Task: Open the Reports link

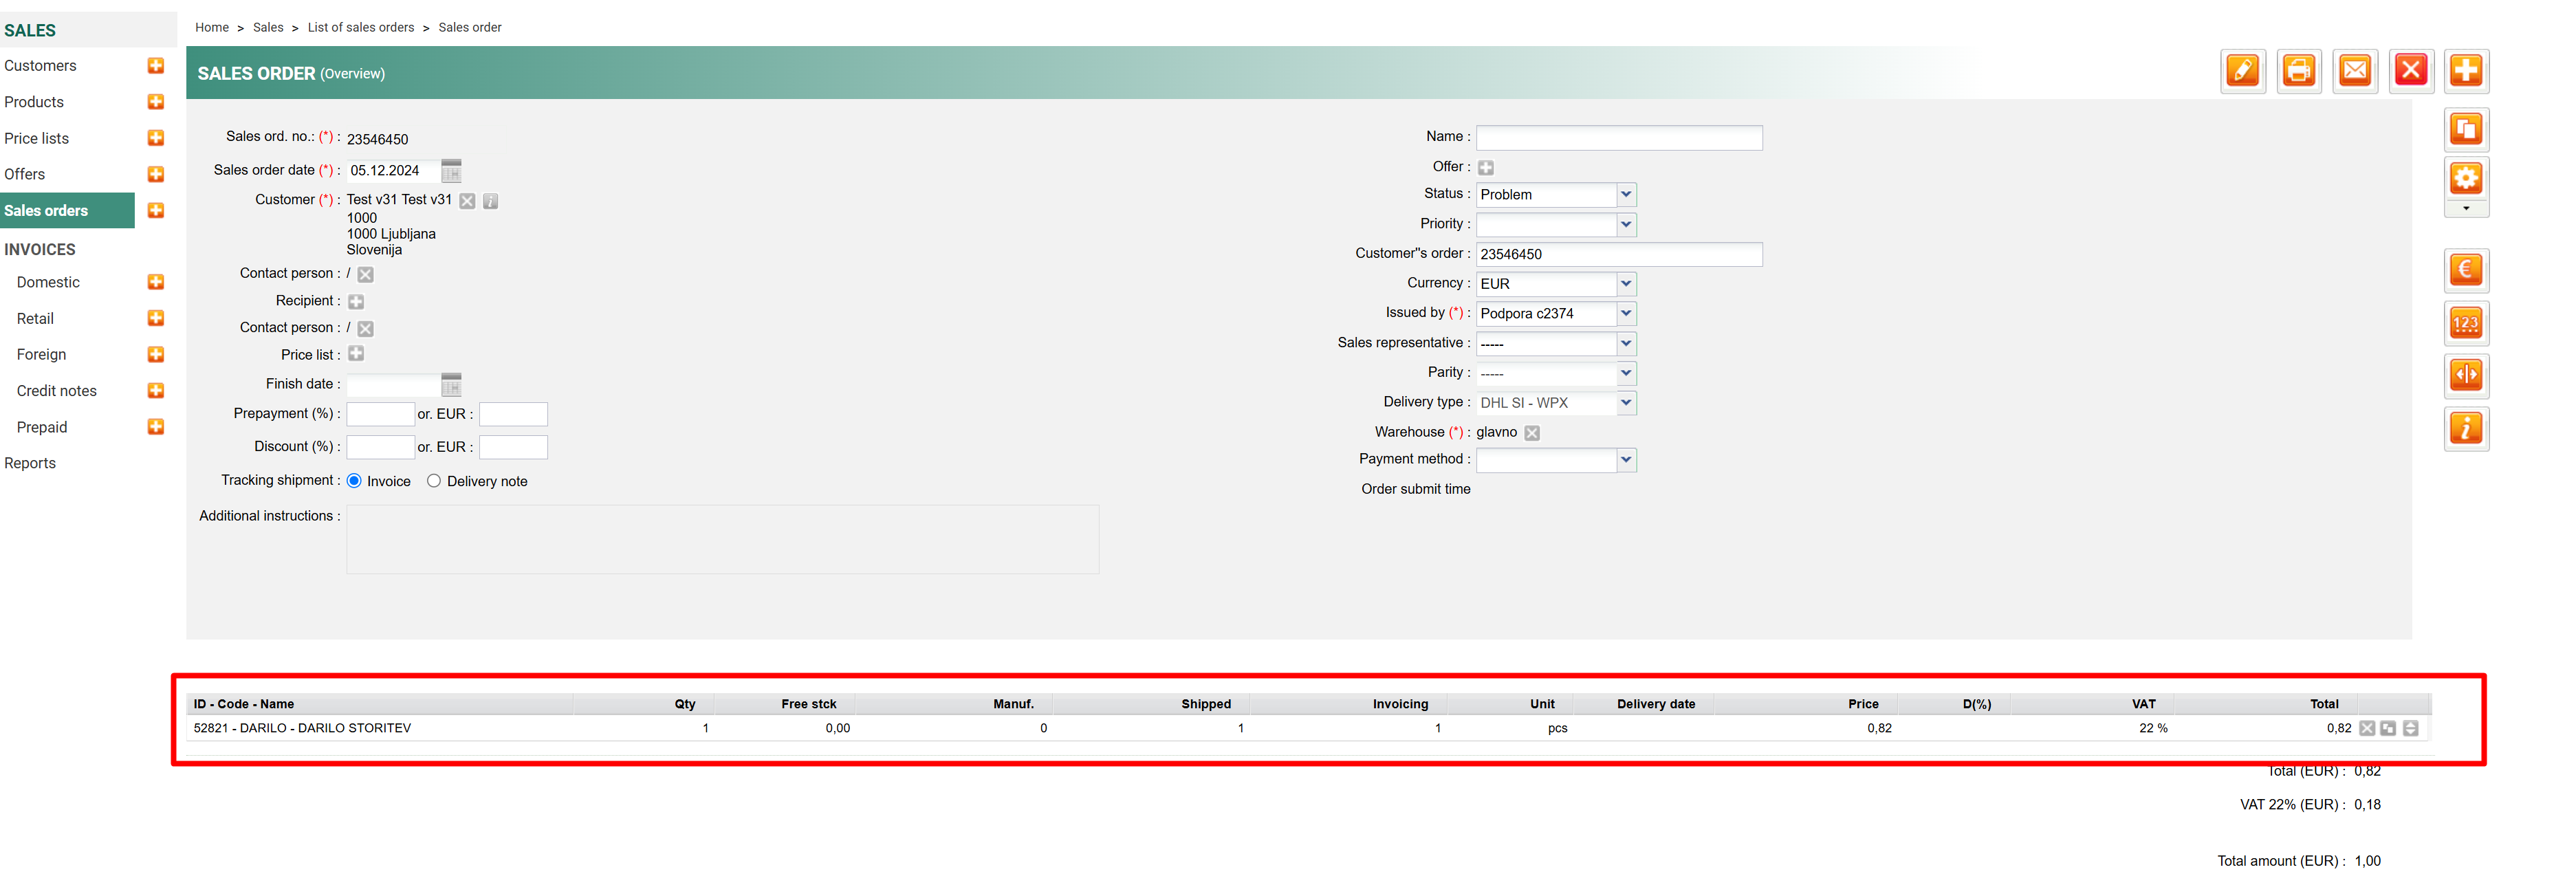Action: (30, 463)
